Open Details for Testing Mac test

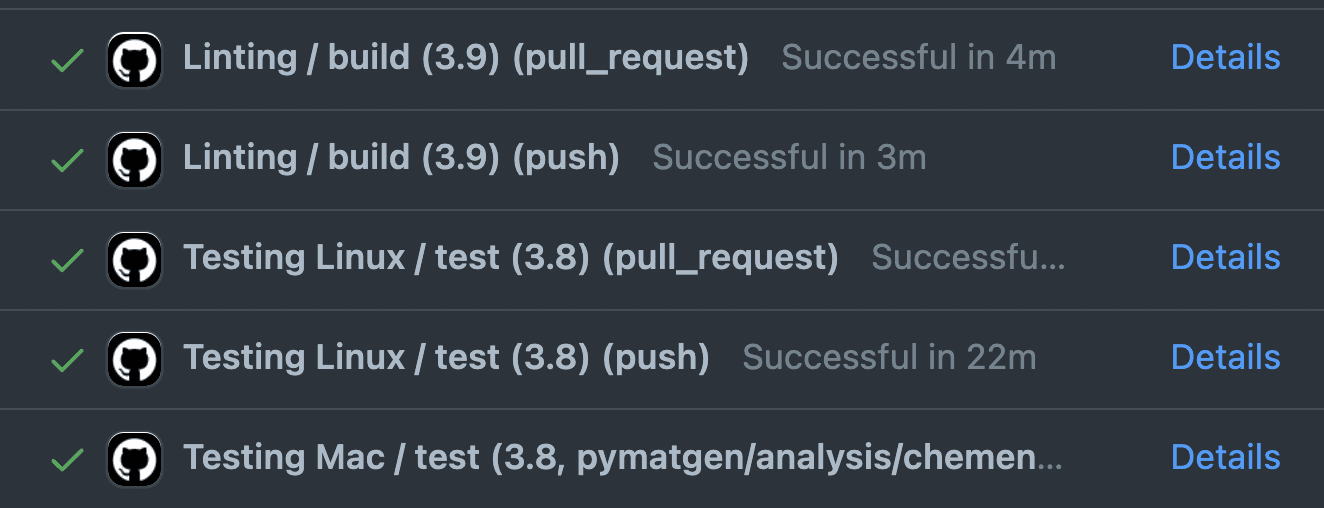1225,458
